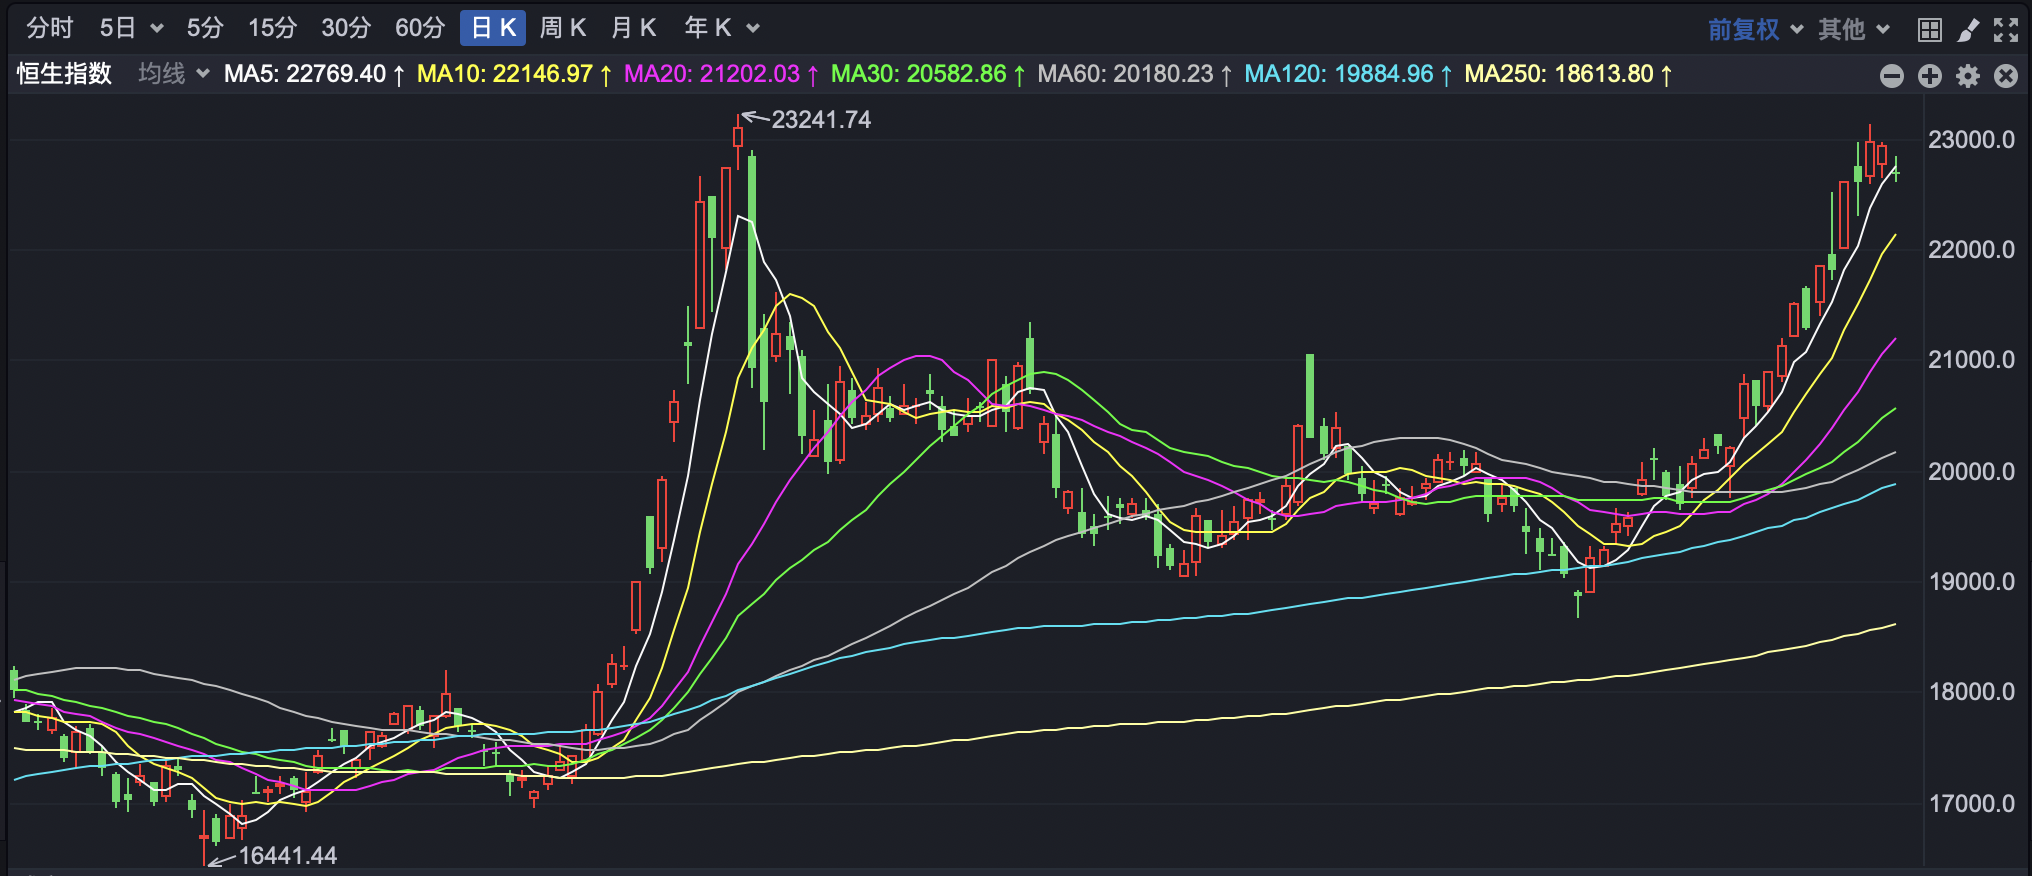The width and height of the screenshot is (2032, 876).
Task: Open the grid layout icon in top toolbar
Action: click(x=1929, y=29)
